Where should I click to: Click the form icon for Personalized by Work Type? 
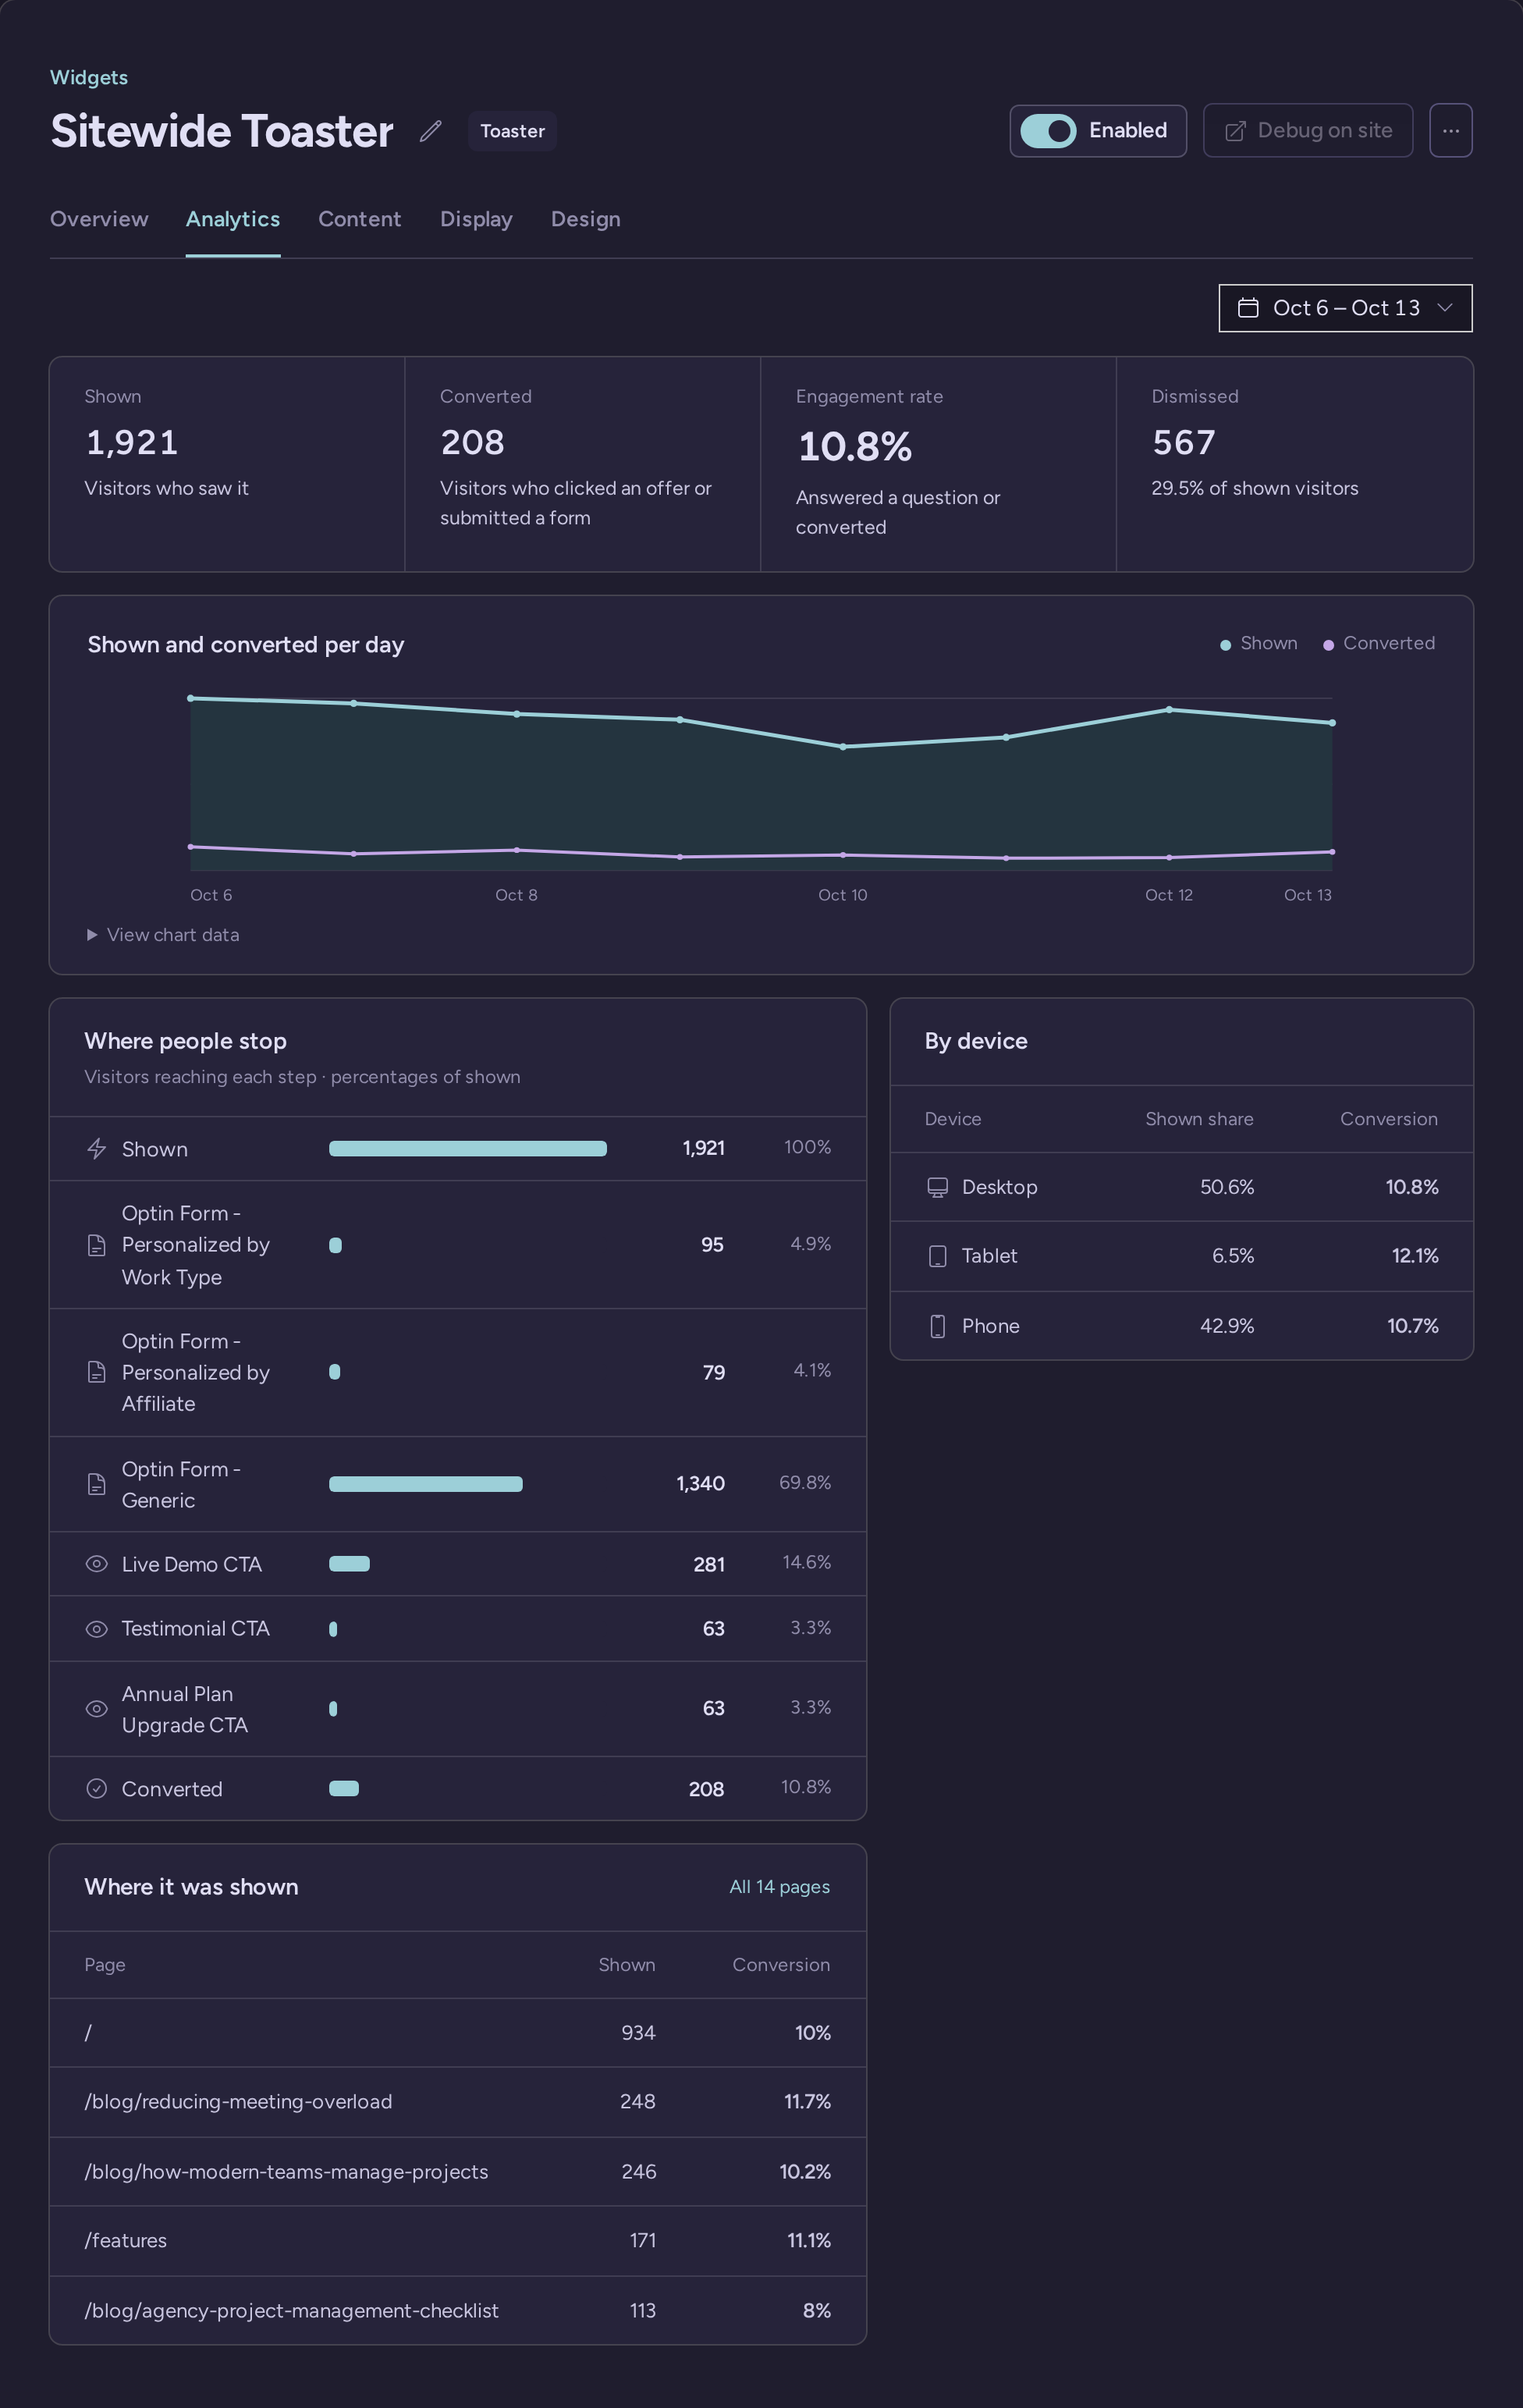pos(96,1245)
